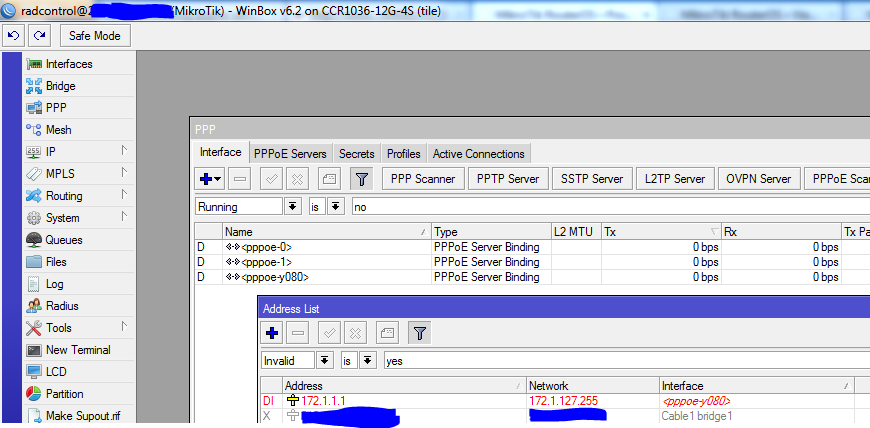
Task: Click the Undo arrow icon
Action: click(x=13, y=36)
